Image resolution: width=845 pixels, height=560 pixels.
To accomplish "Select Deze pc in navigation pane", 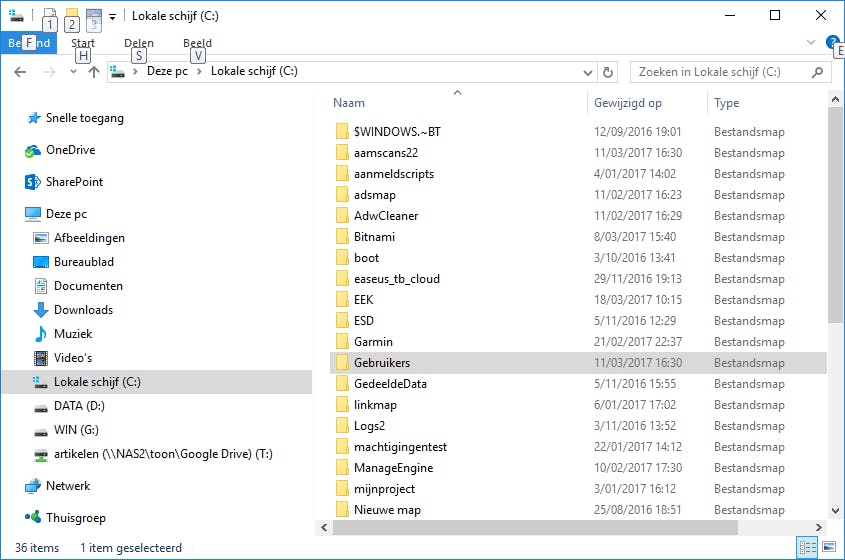I will pos(66,214).
